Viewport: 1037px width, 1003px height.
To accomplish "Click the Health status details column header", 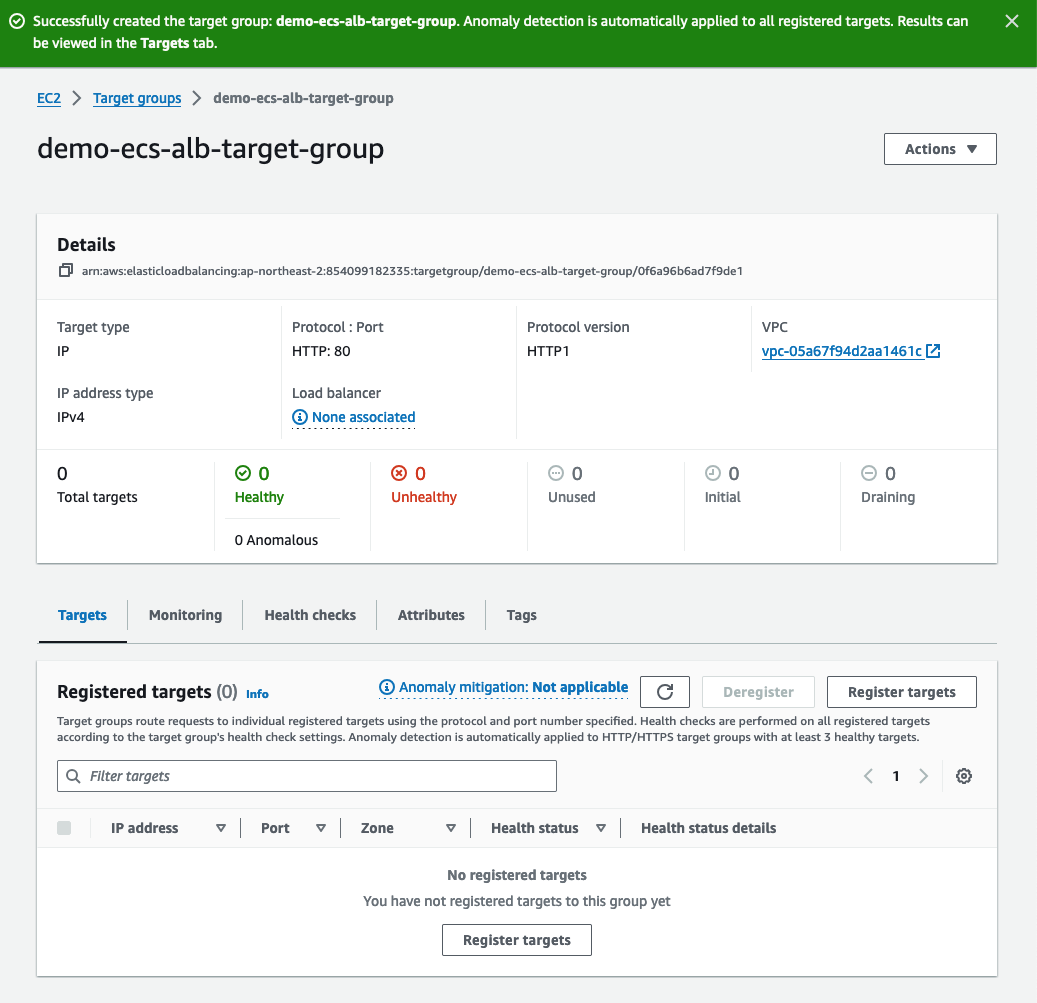I will 708,828.
